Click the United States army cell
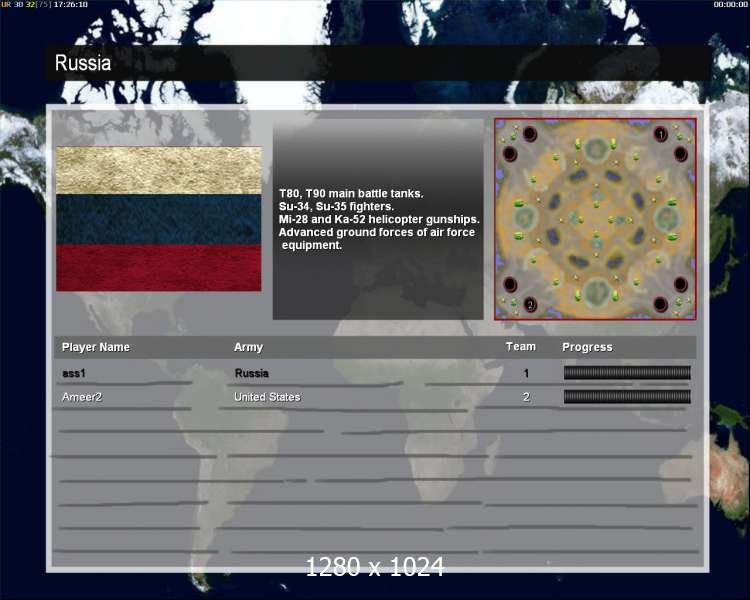The image size is (750, 600). tap(267, 397)
